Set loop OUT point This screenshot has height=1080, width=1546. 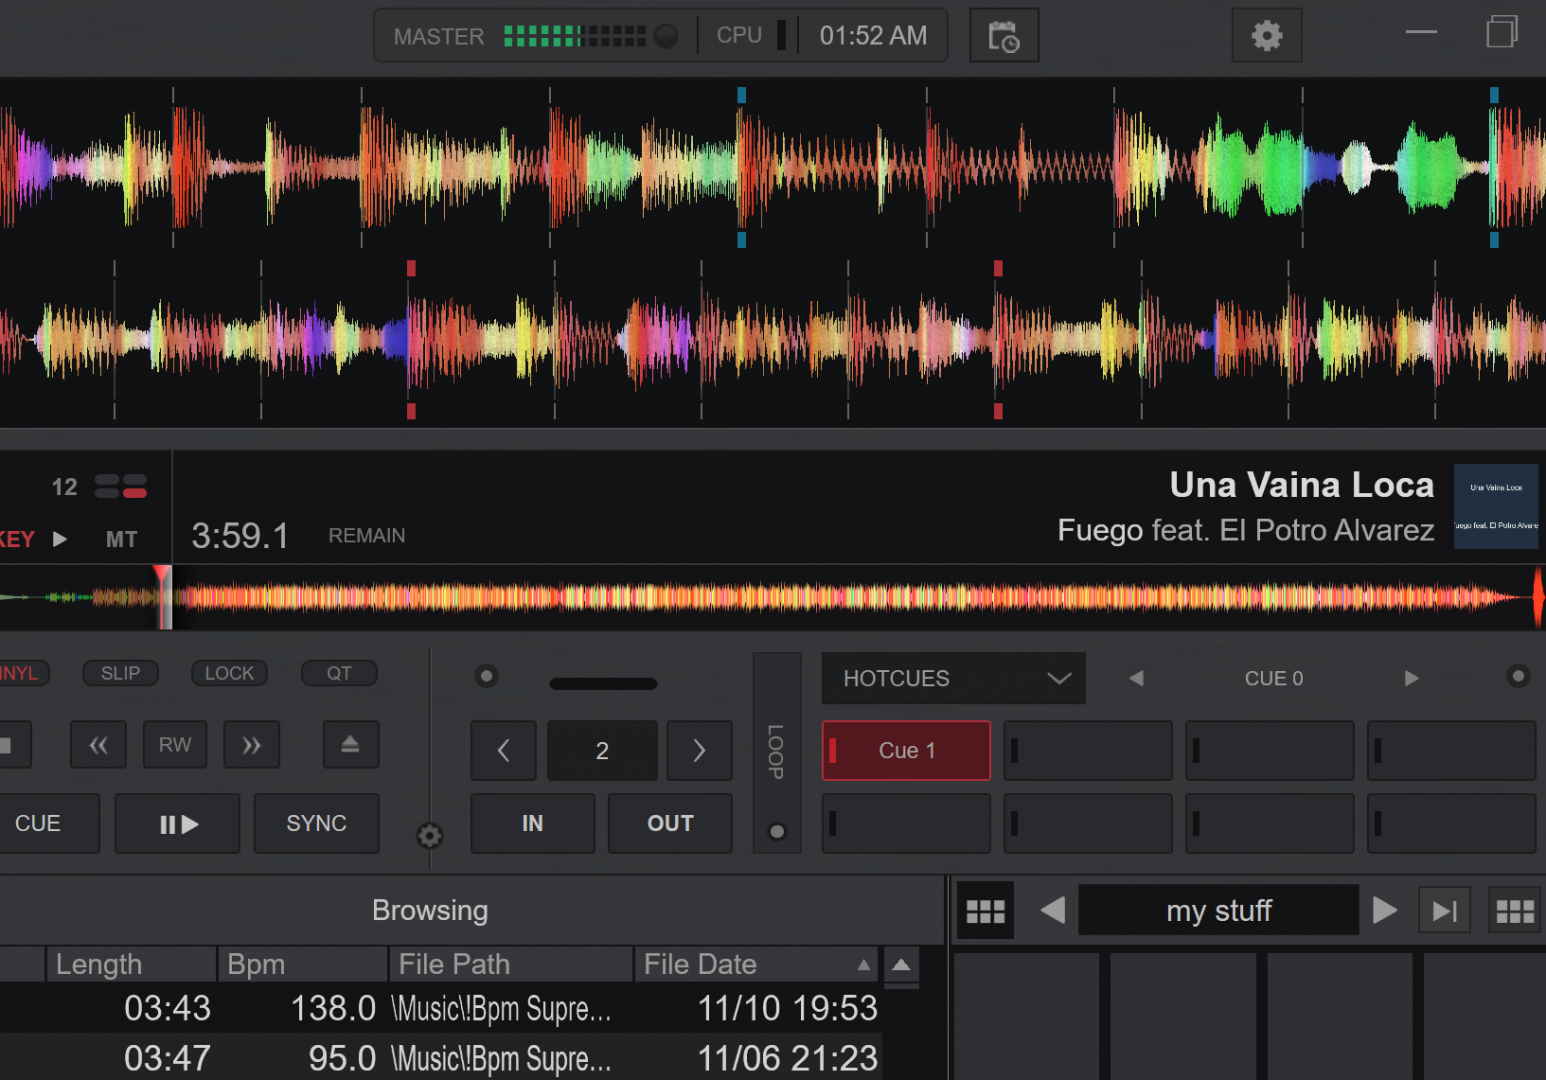670,824
